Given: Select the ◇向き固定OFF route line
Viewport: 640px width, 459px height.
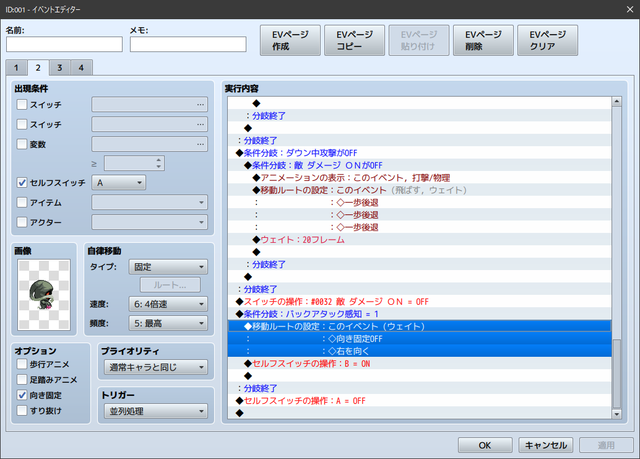Looking at the screenshot, I should (x=419, y=339).
